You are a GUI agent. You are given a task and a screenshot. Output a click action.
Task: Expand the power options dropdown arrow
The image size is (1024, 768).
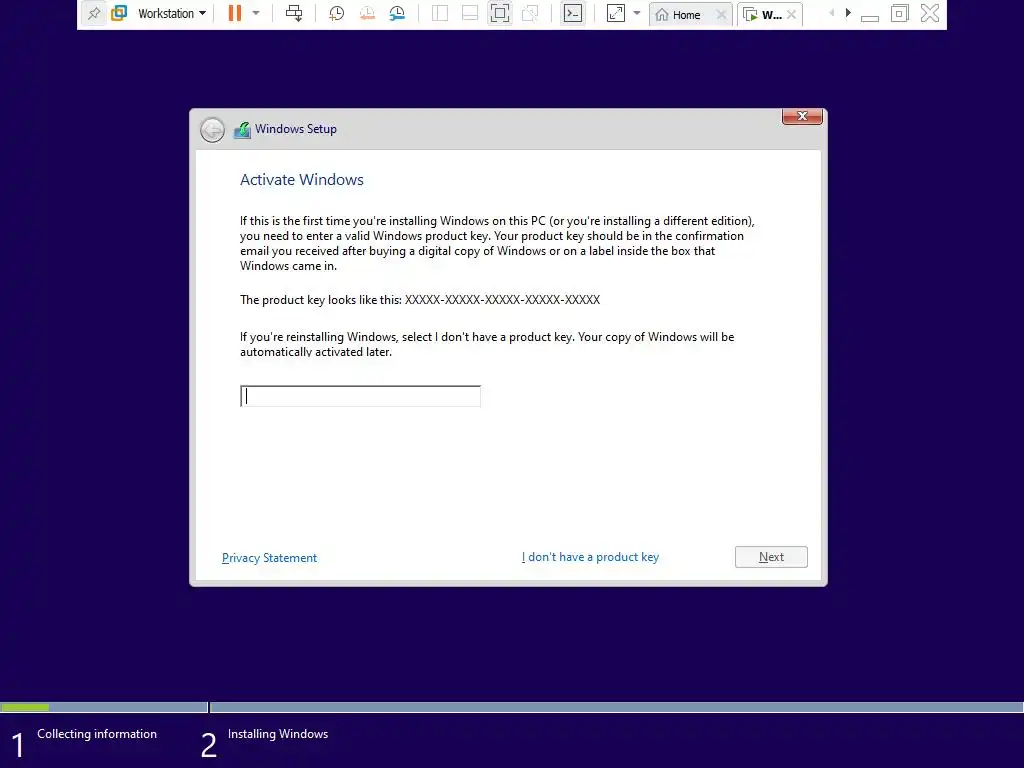[x=256, y=13]
